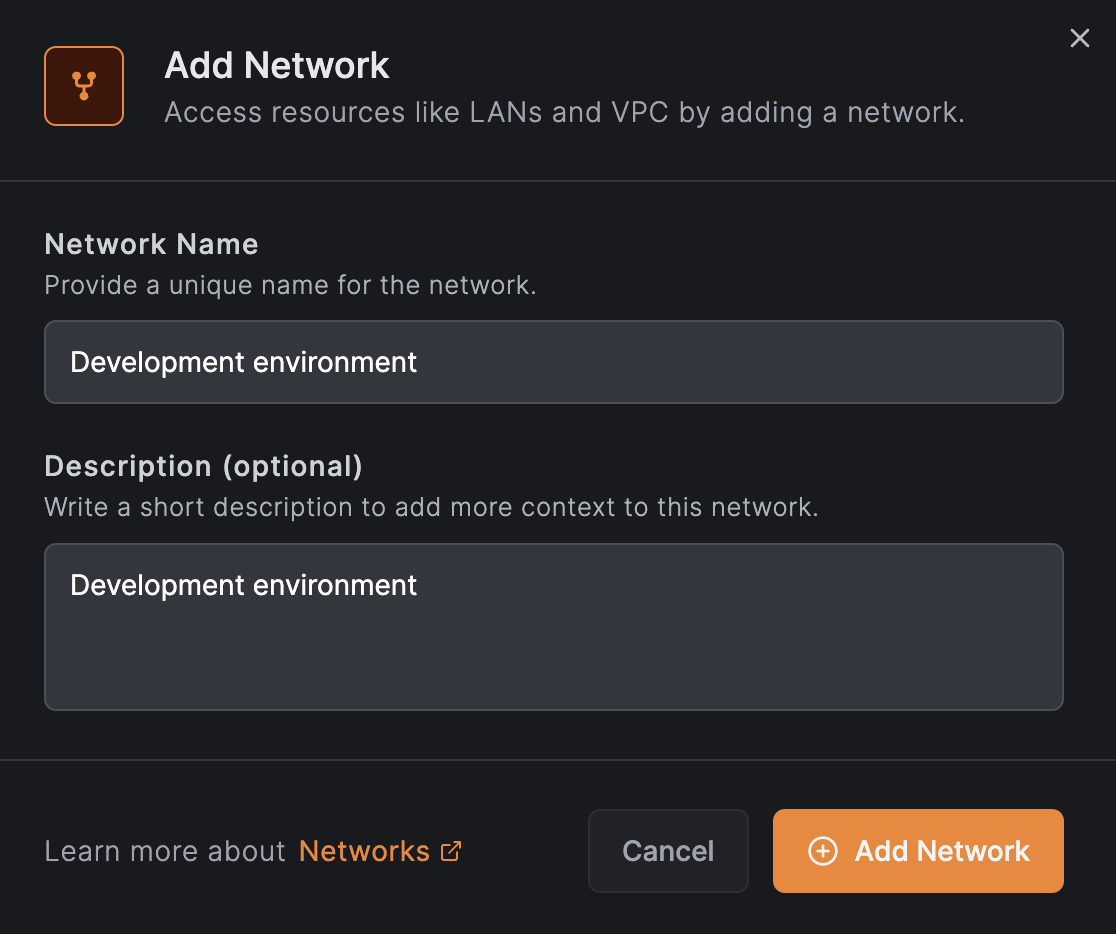Click the orange network branch icon

point(84,86)
